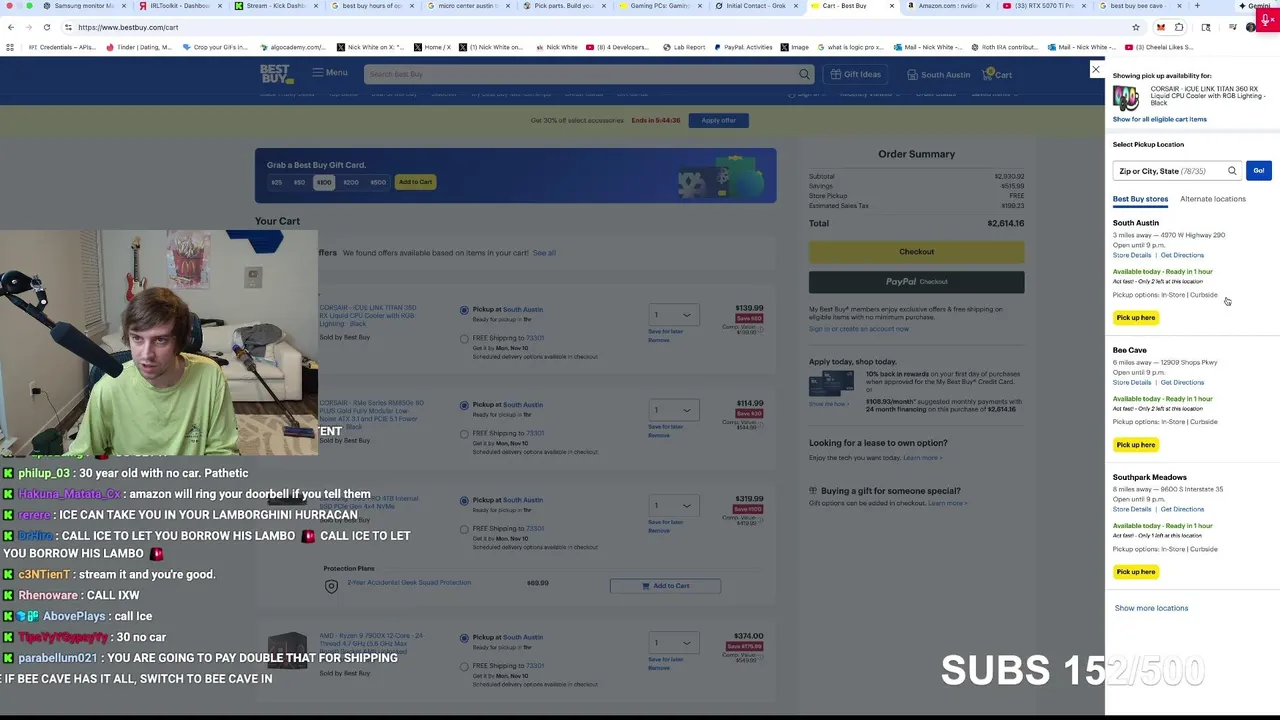The height and width of the screenshot is (720, 1280).
Task: Open the Home / X bookmark
Action: point(431,47)
